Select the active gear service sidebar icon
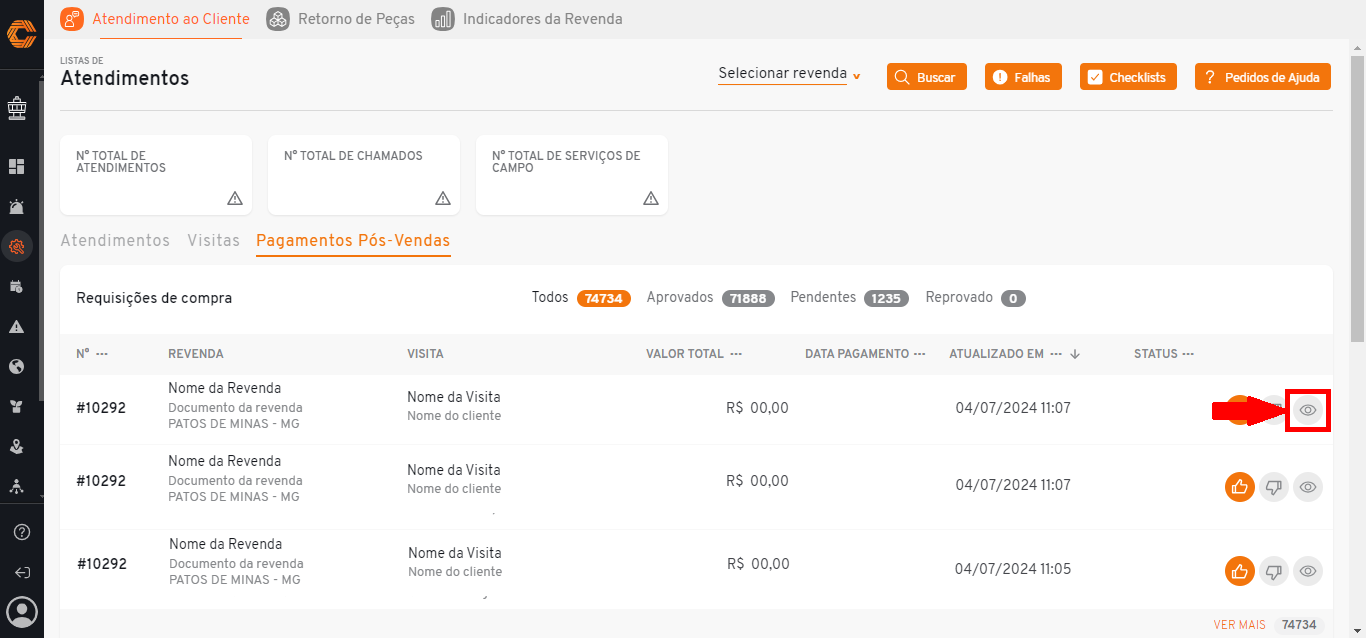 (x=16, y=246)
